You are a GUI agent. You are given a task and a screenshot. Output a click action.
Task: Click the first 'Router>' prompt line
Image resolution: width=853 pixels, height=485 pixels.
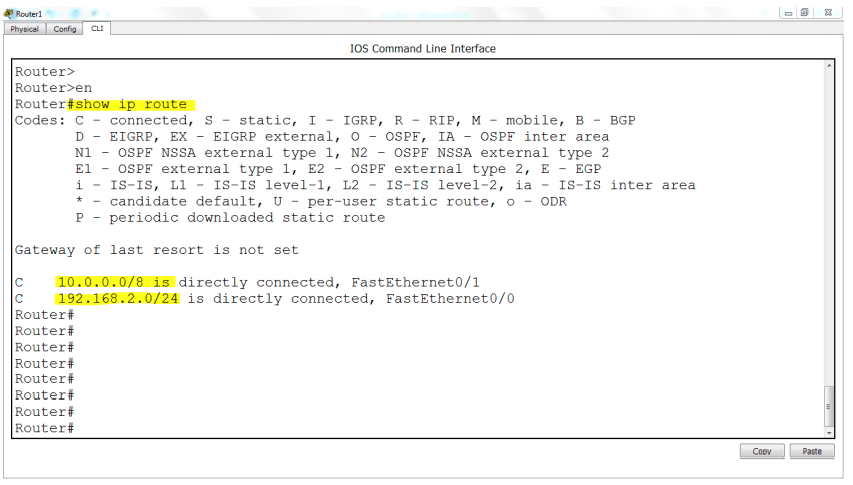(x=45, y=72)
